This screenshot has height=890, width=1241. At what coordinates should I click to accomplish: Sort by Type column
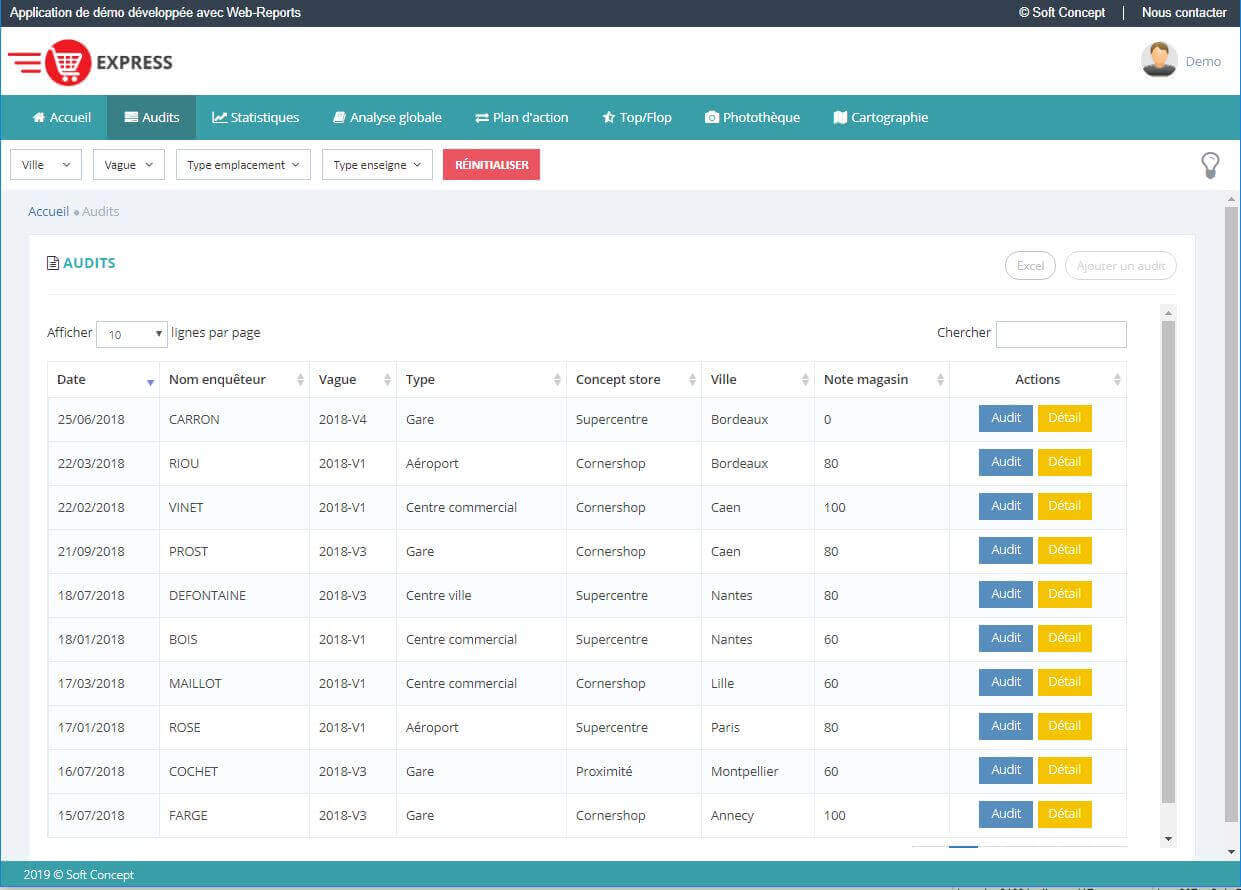click(x=481, y=380)
